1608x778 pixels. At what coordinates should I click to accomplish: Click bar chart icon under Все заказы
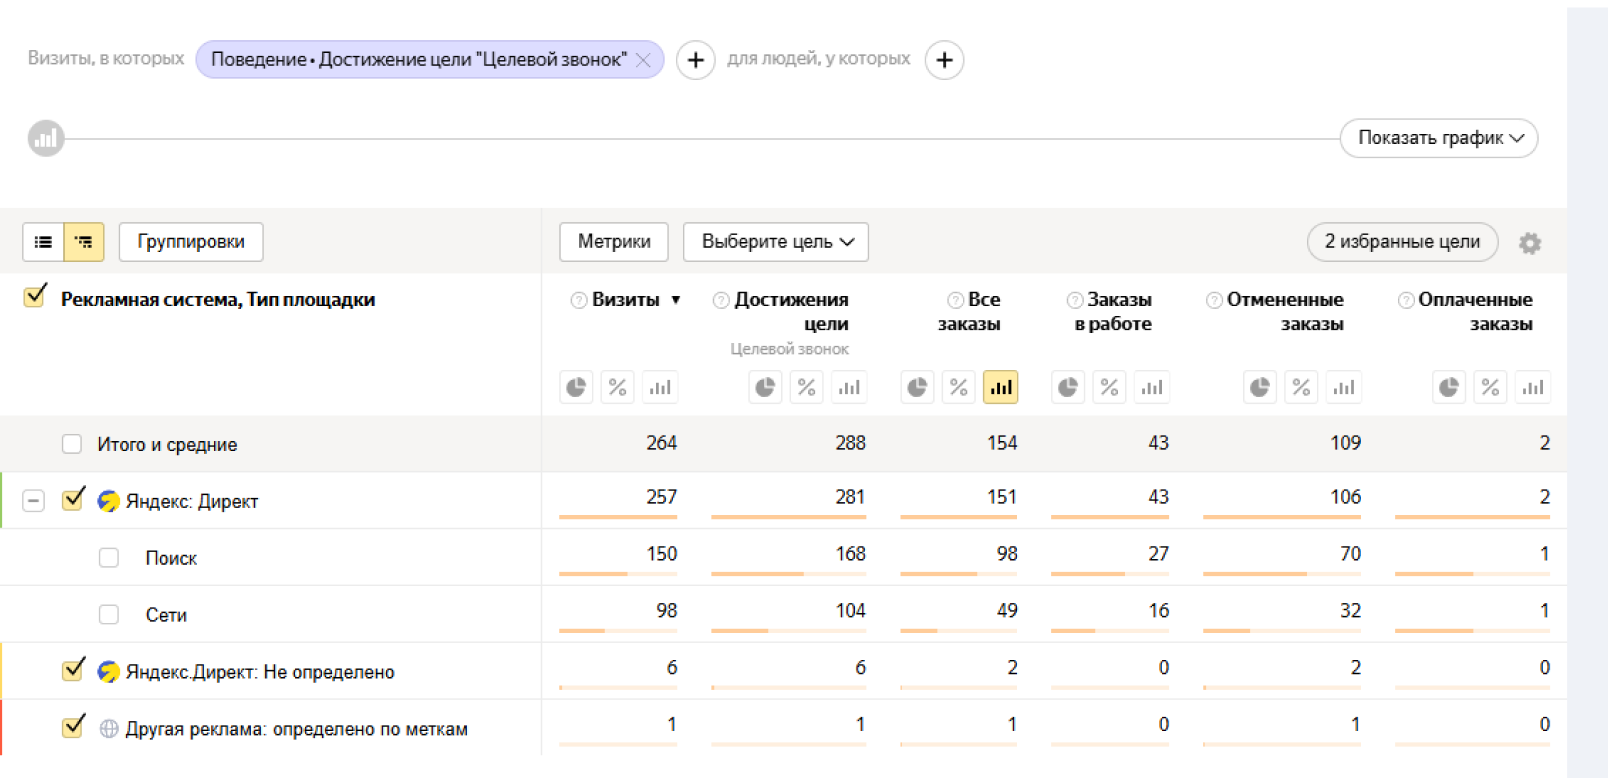(1000, 388)
